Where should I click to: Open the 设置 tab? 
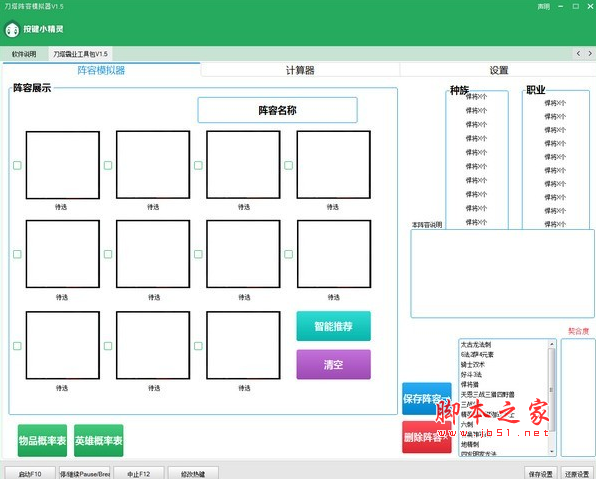[499, 70]
